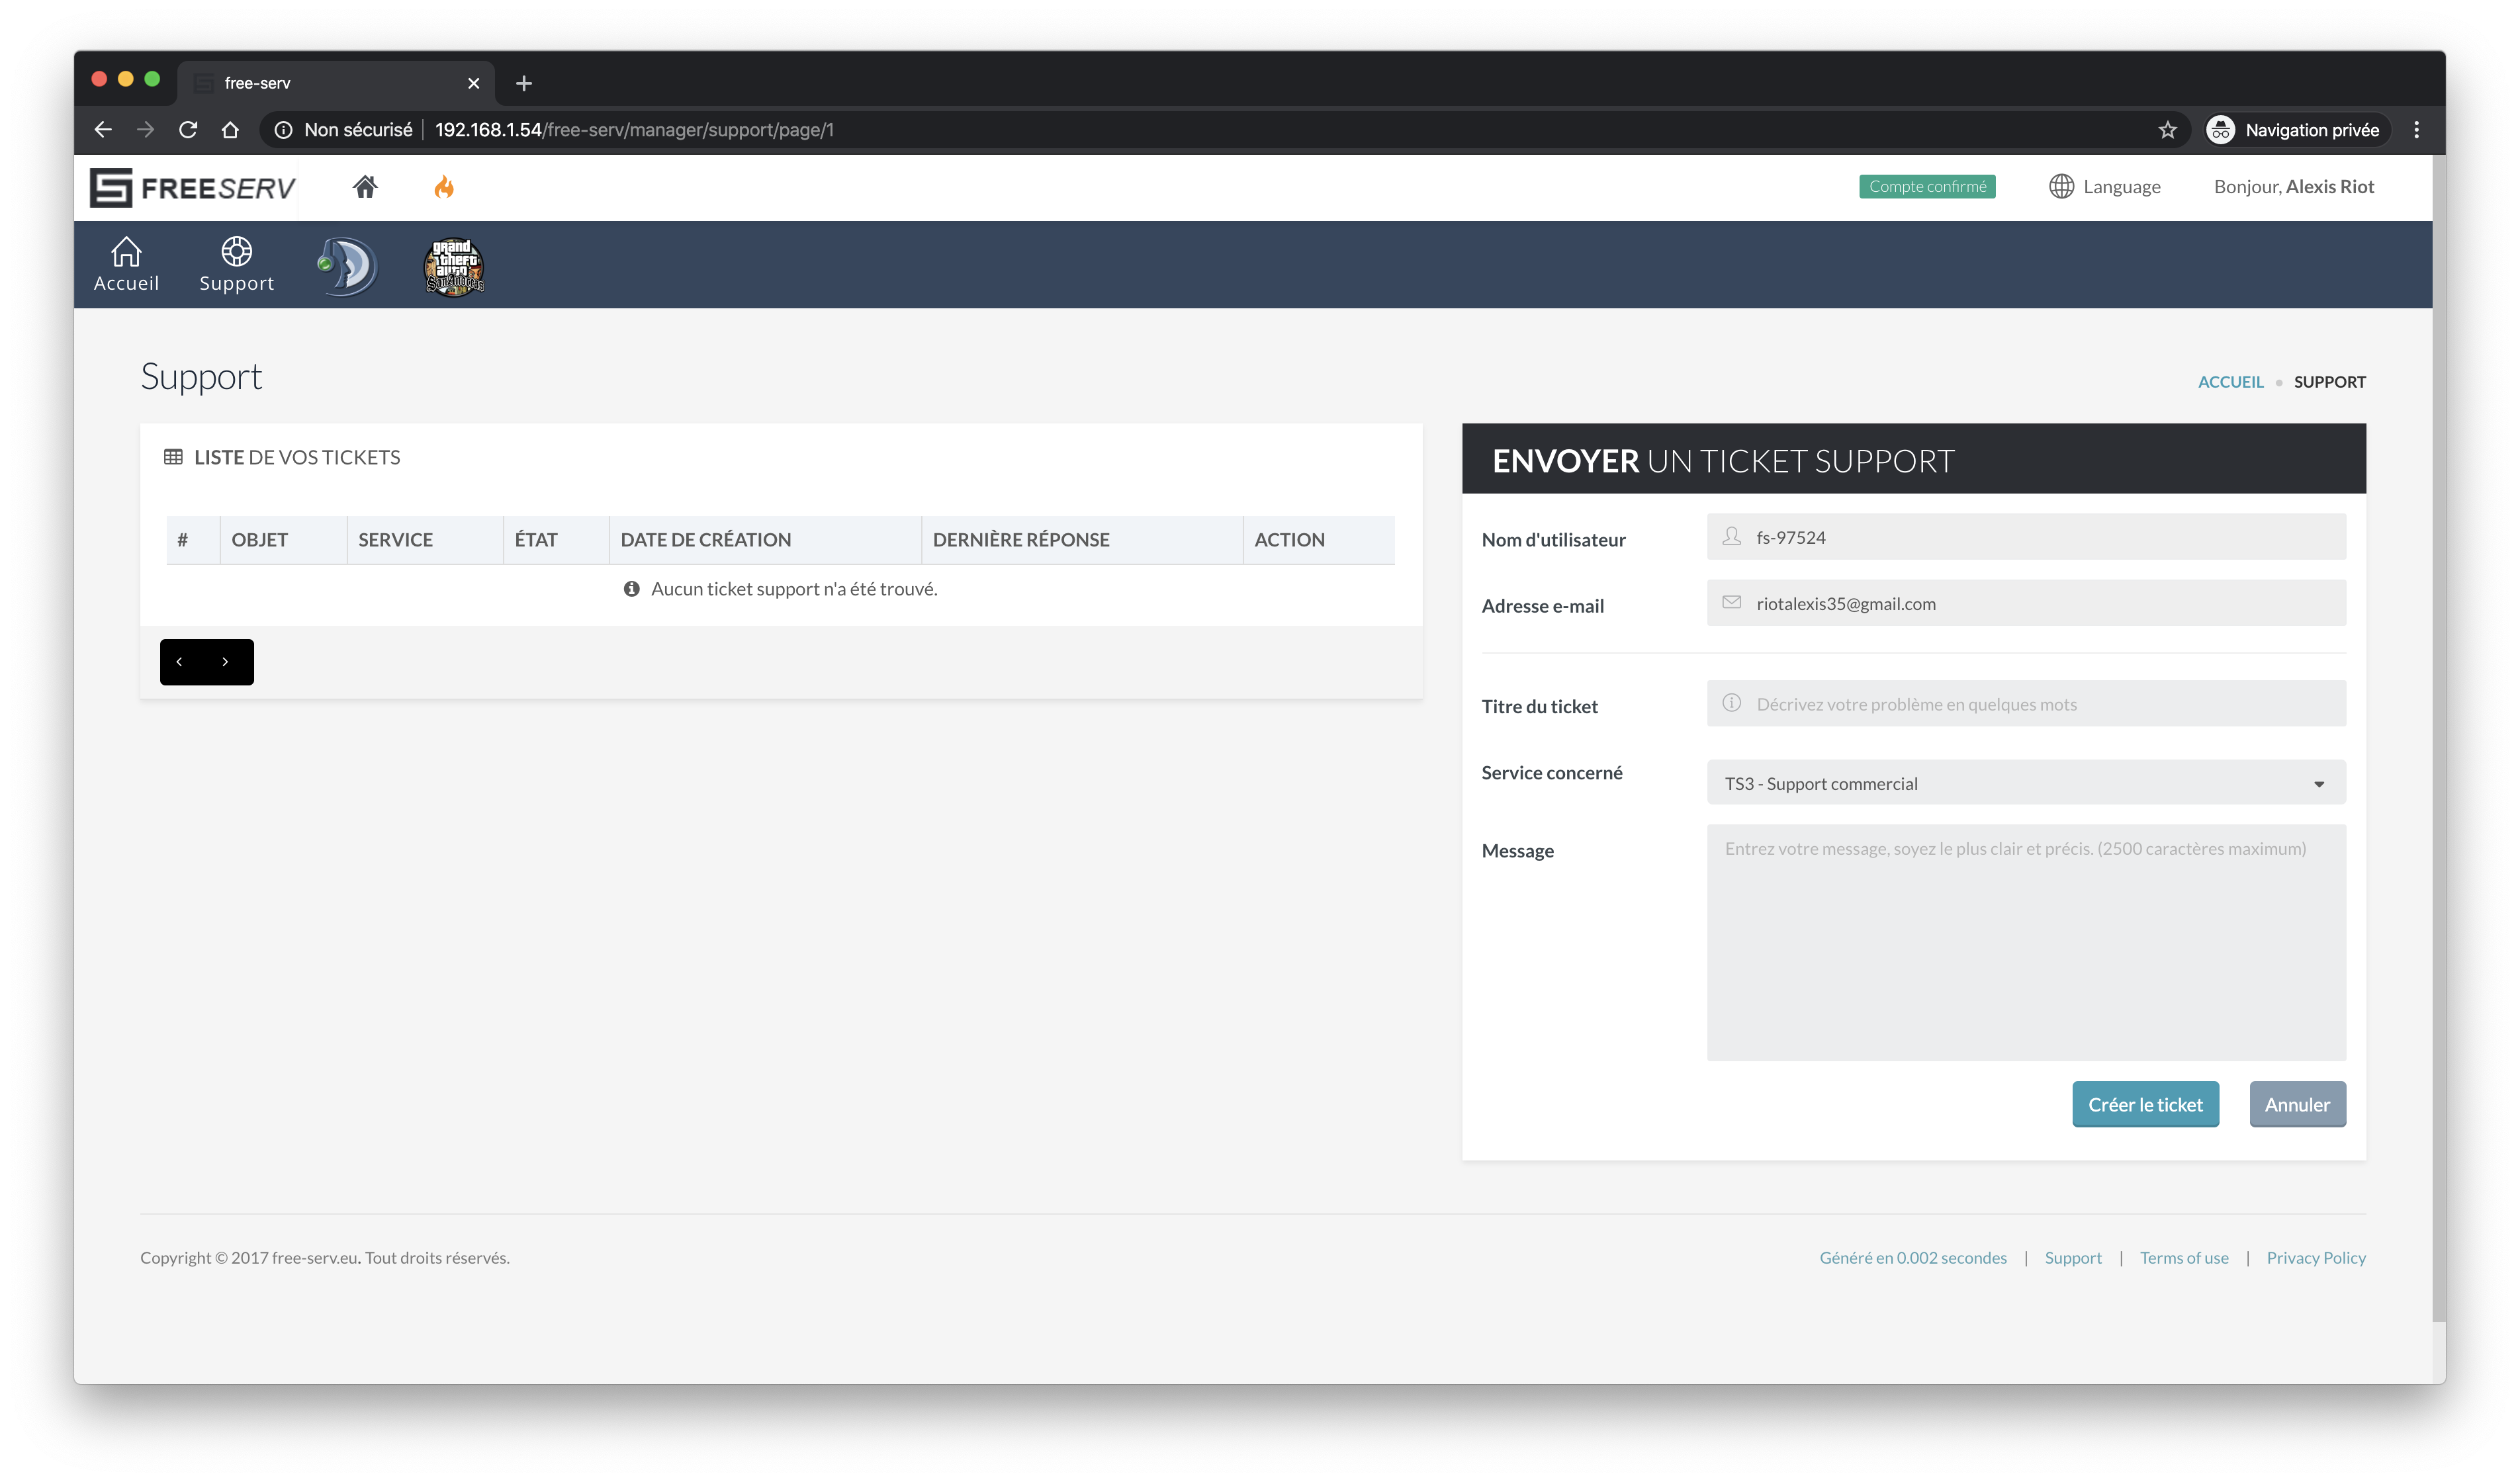Open the GTA San Andreas server icon
Screen dimensions: 2520x1482
click(x=455, y=266)
